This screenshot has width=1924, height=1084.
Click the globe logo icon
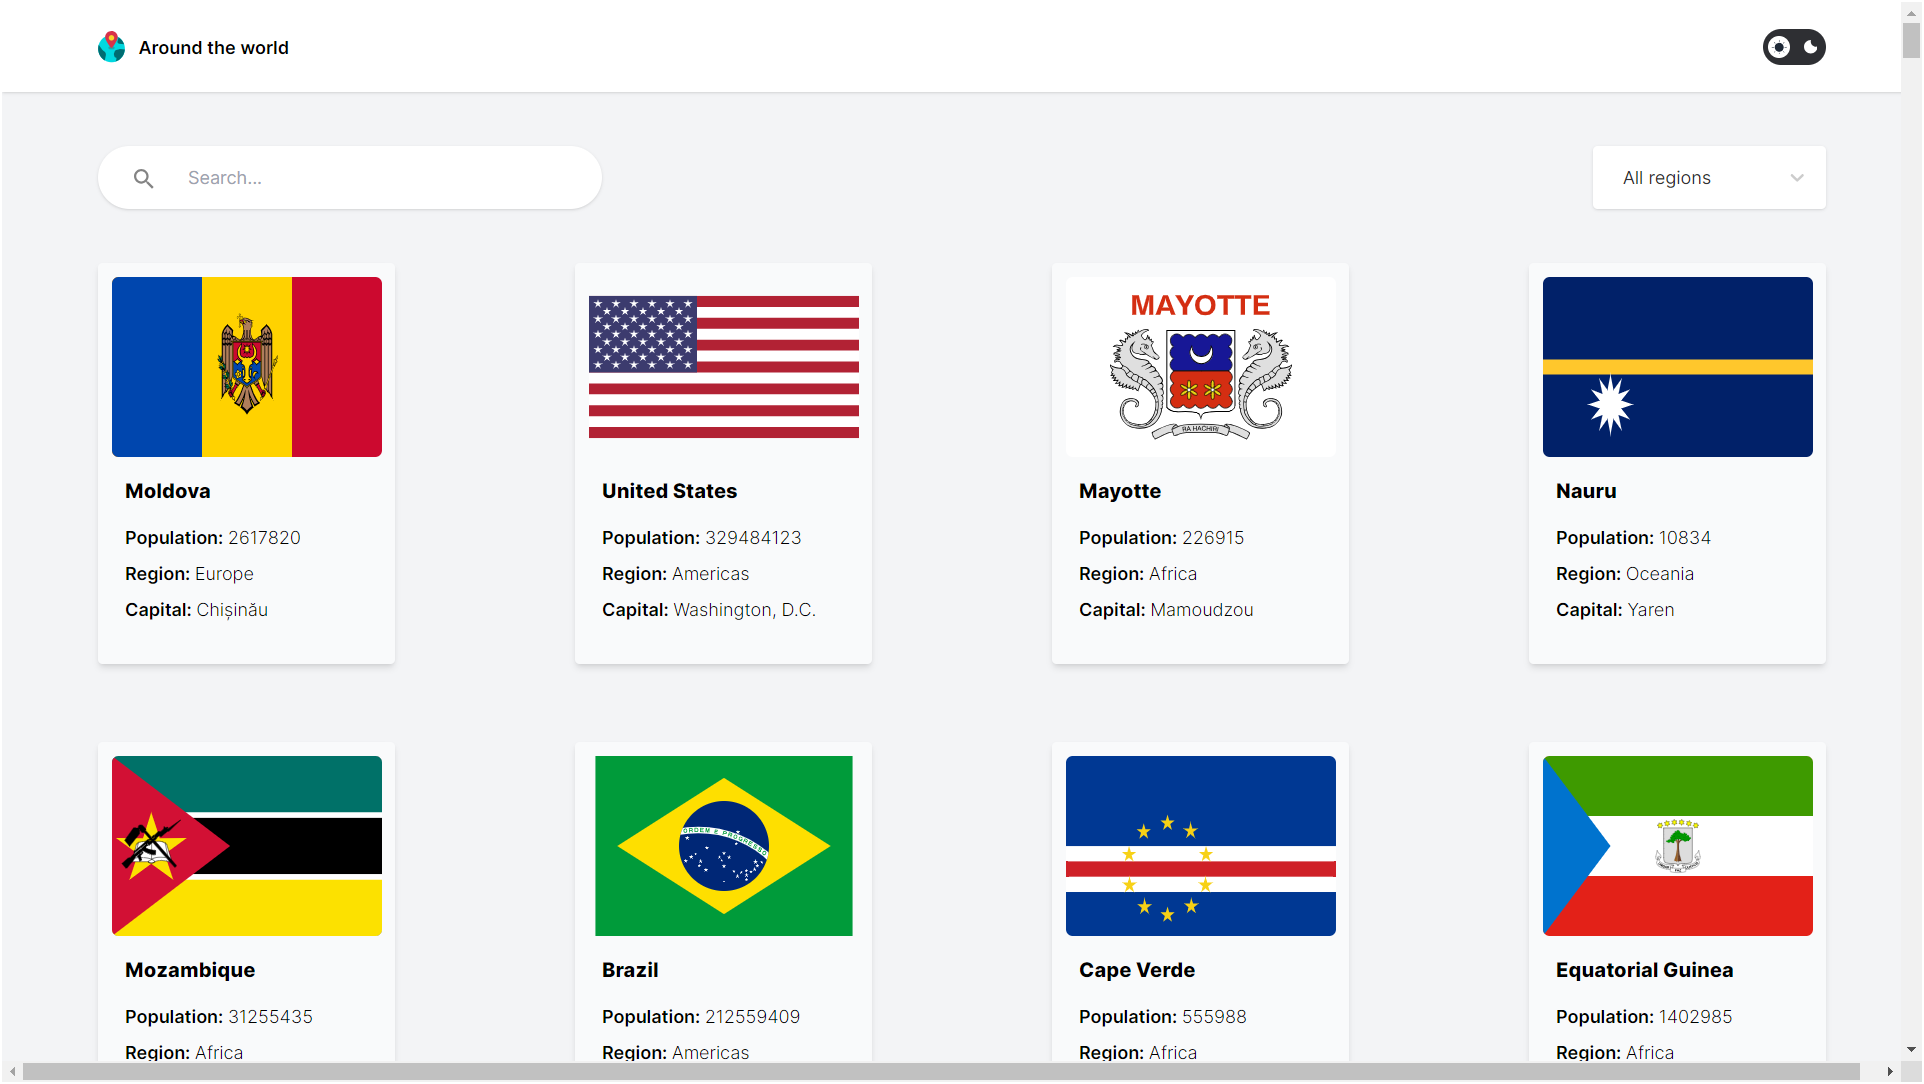click(111, 47)
